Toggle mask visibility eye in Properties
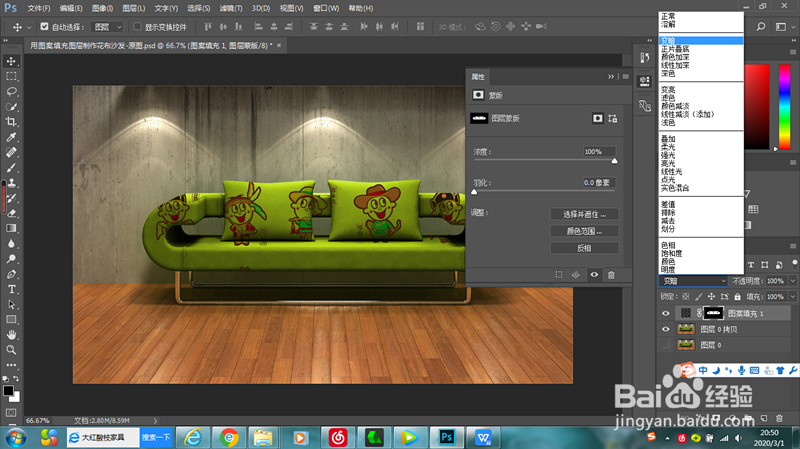Viewport: 800px width, 449px height. point(594,275)
